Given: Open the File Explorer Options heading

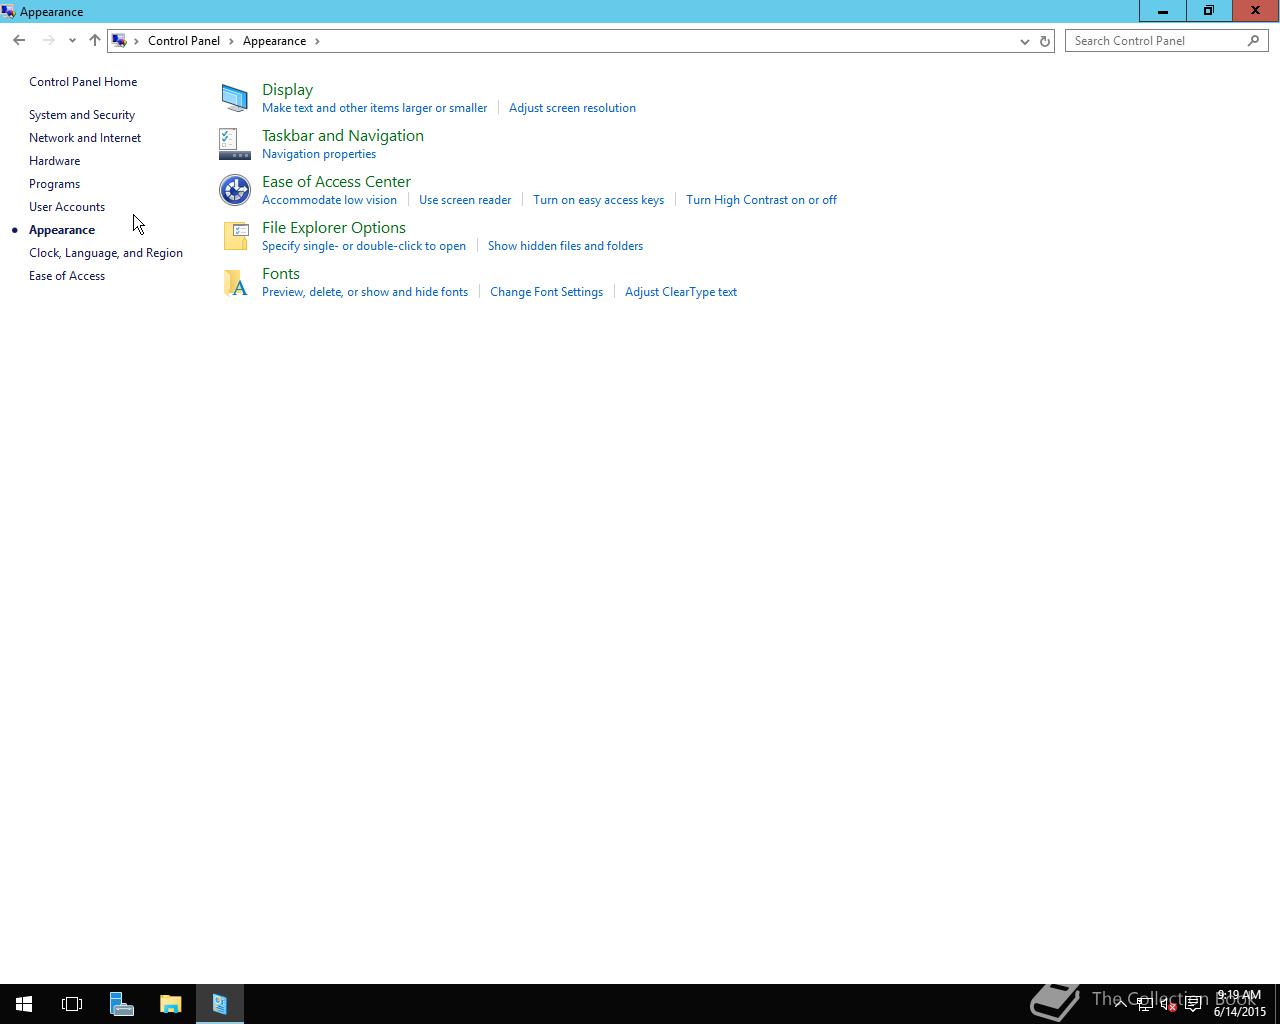Looking at the screenshot, I should click(334, 227).
